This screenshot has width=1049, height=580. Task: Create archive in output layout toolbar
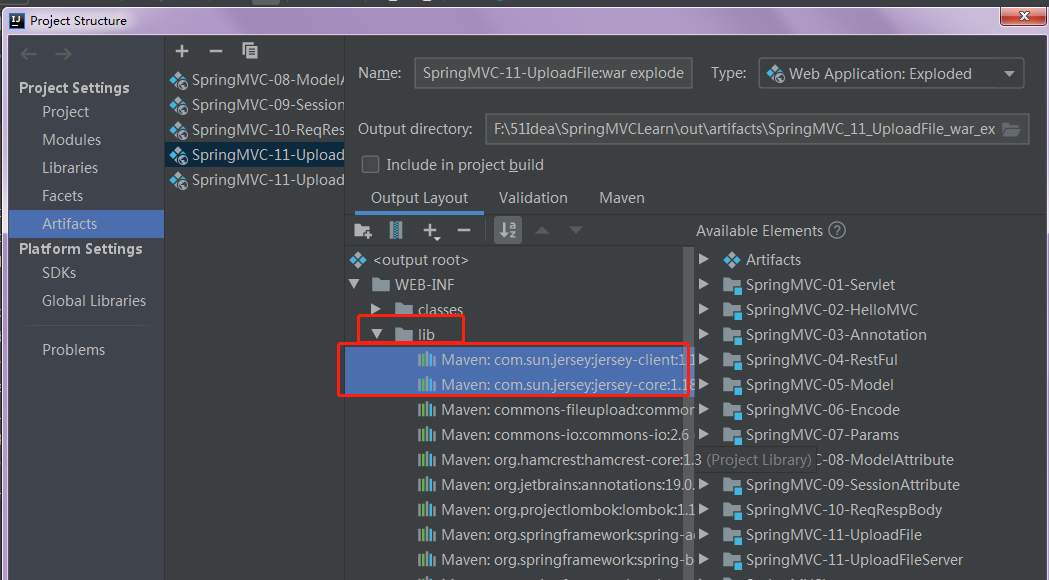tap(395, 231)
